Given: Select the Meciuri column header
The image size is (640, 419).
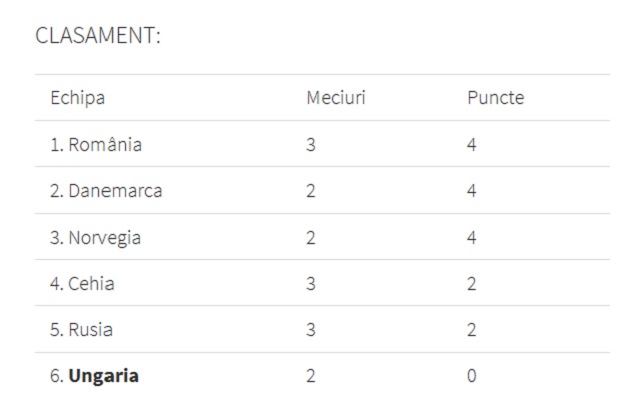Looking at the screenshot, I should point(336,98).
